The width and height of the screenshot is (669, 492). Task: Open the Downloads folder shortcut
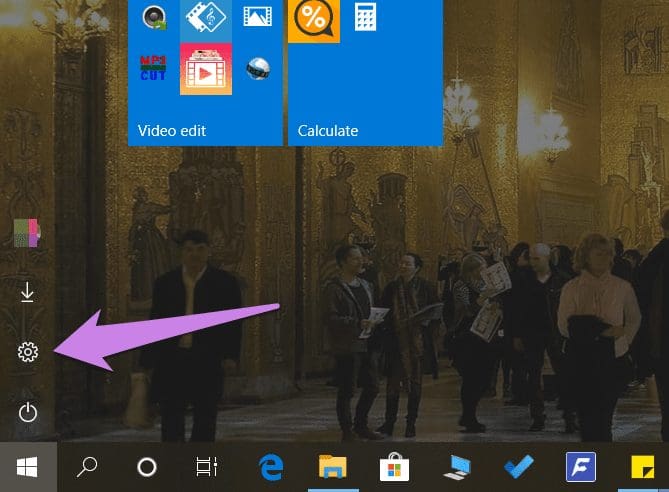tap(27, 292)
